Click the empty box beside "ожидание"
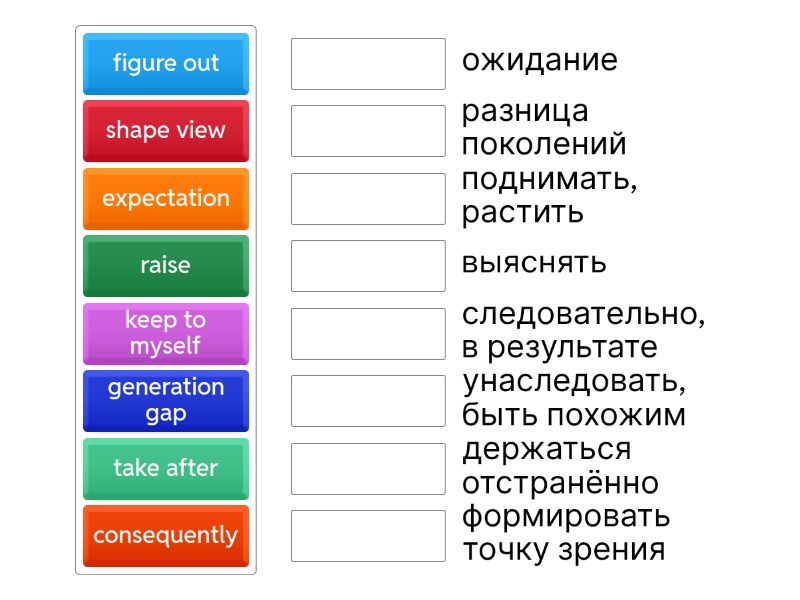Image resolution: width=800 pixels, height=600 pixels. click(368, 64)
